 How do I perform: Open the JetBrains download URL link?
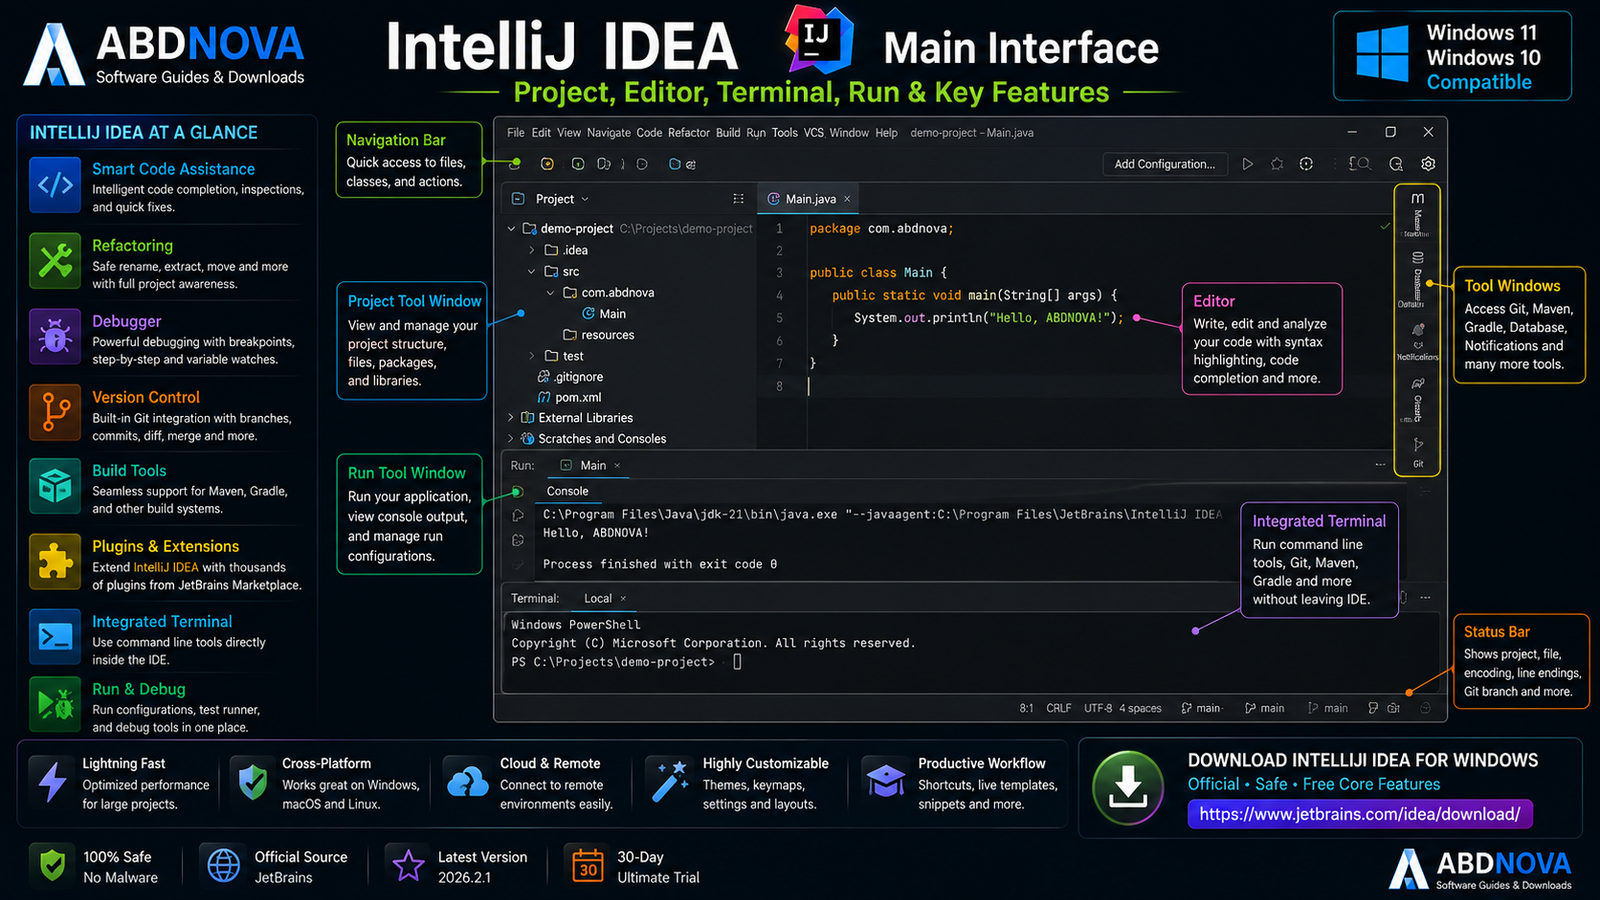1360,814
